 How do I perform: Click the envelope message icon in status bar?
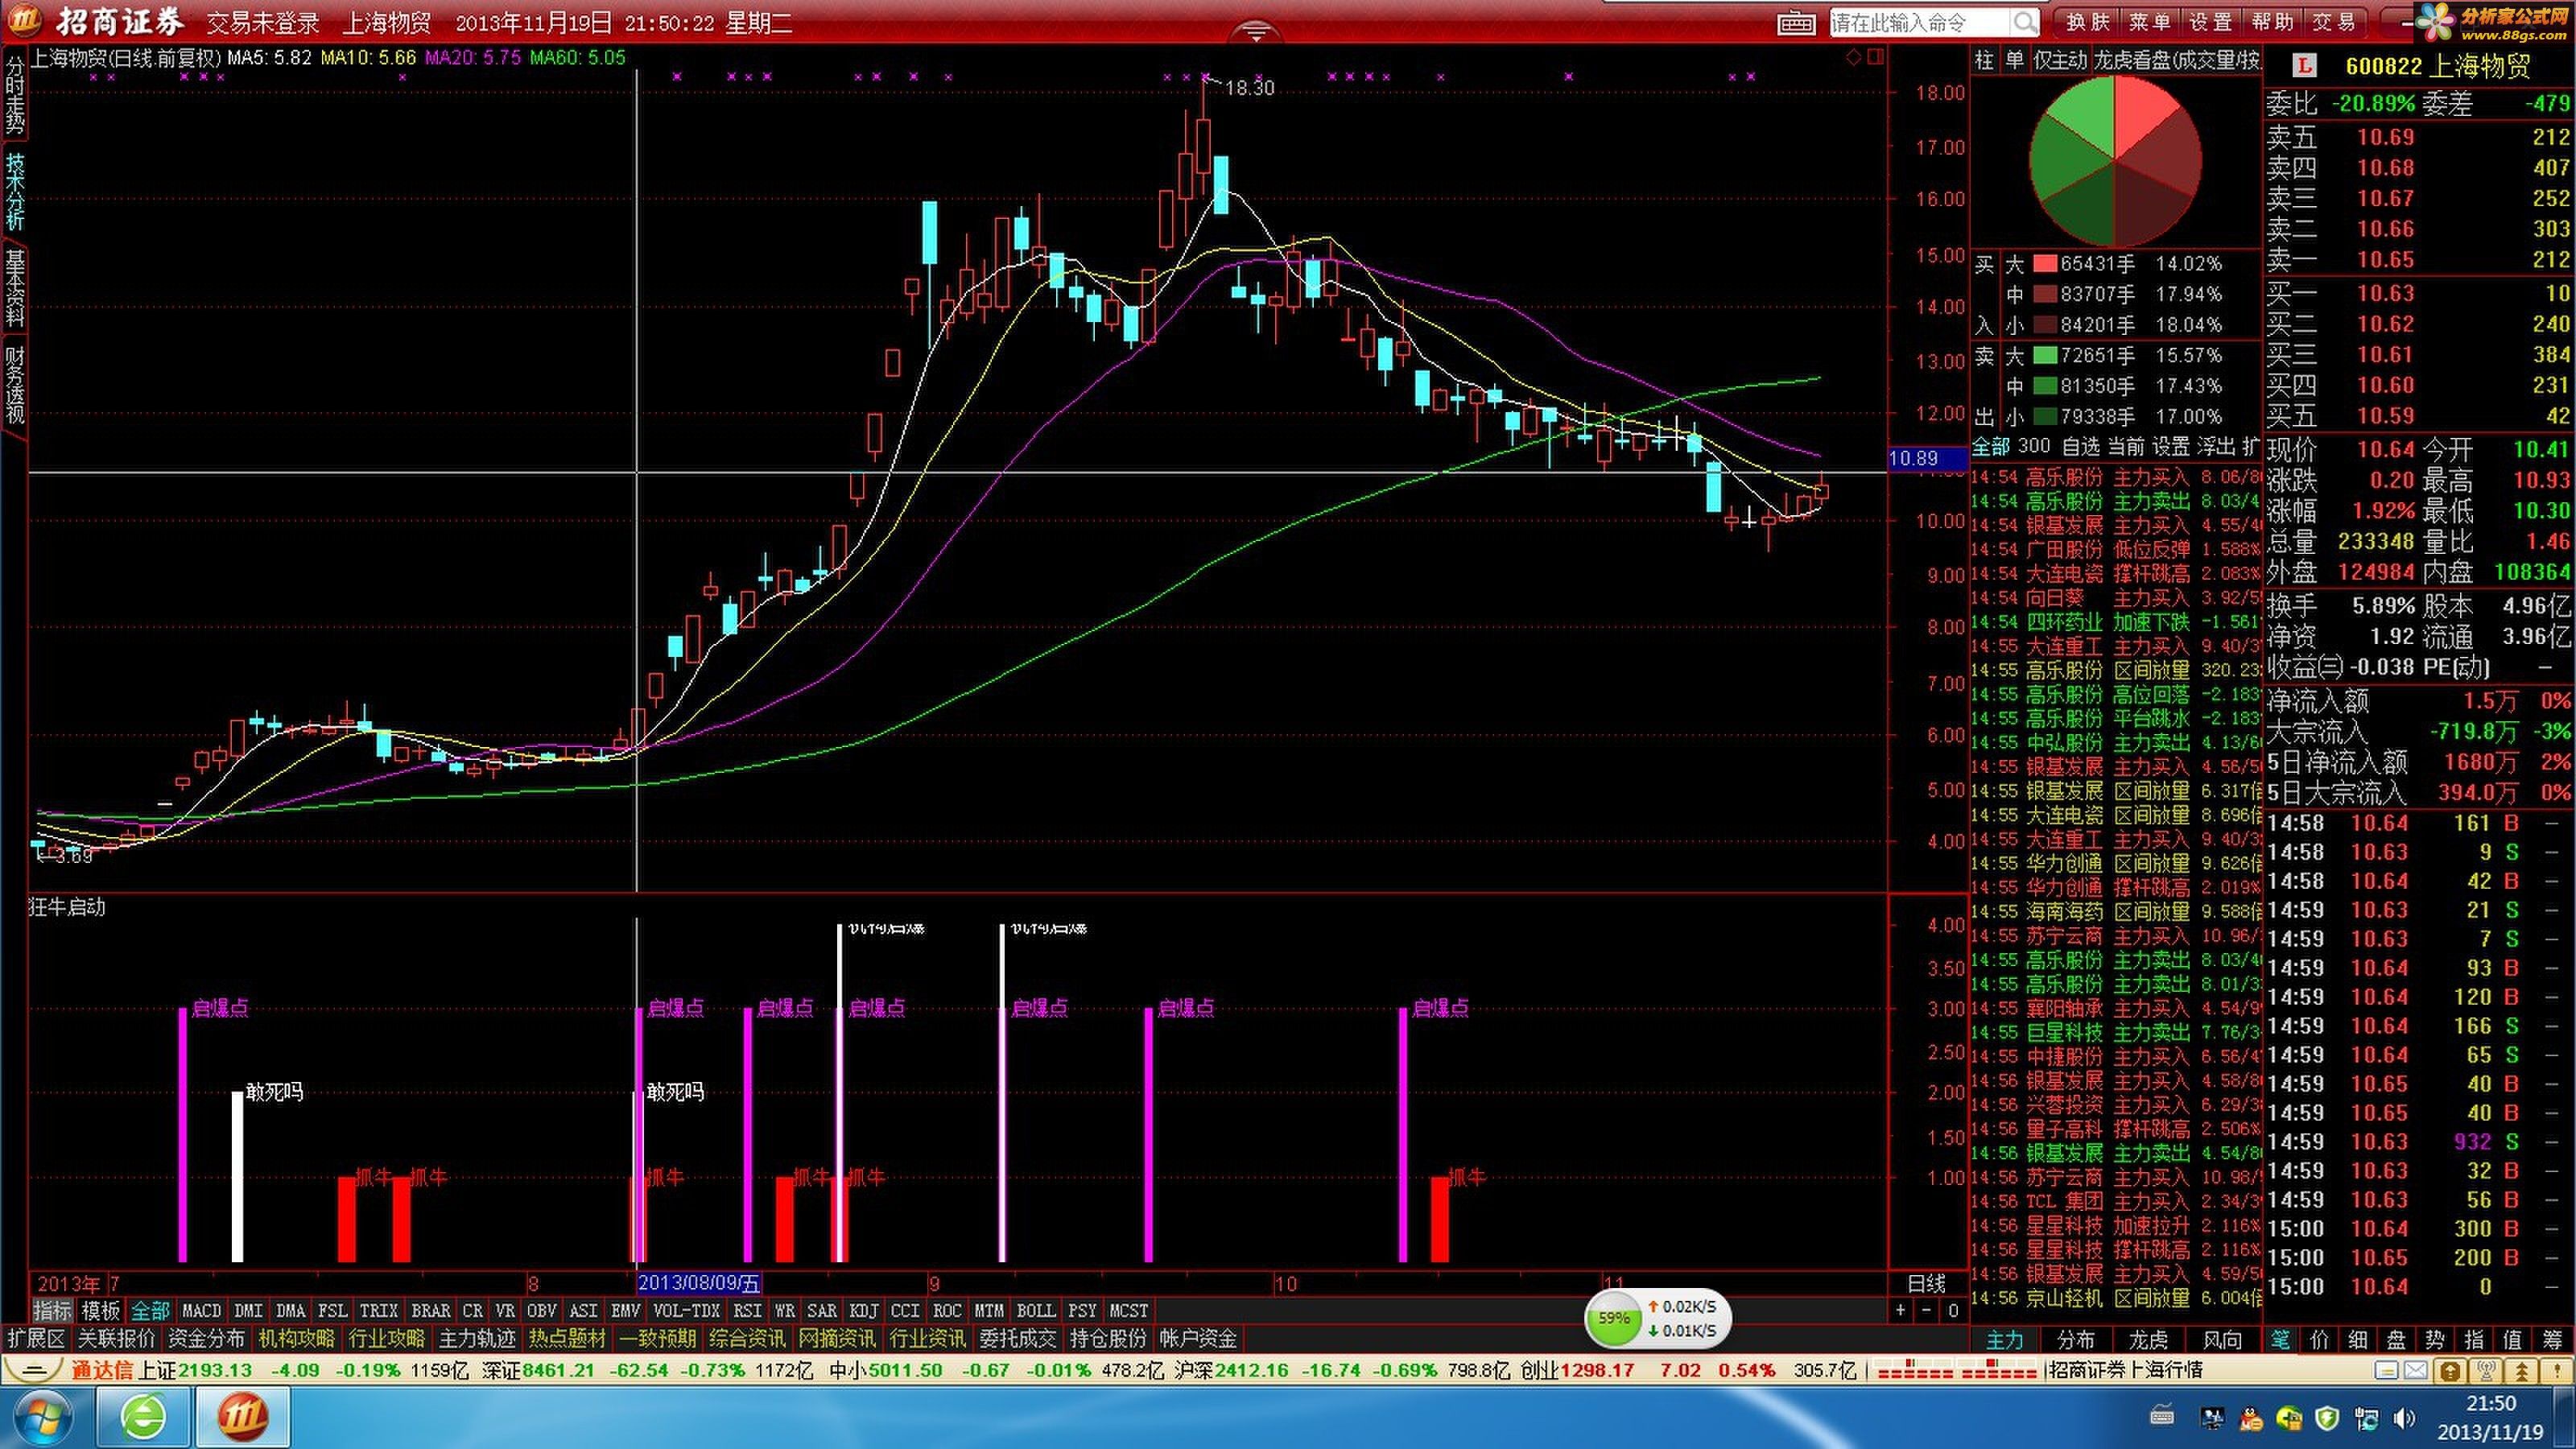click(x=2414, y=1370)
